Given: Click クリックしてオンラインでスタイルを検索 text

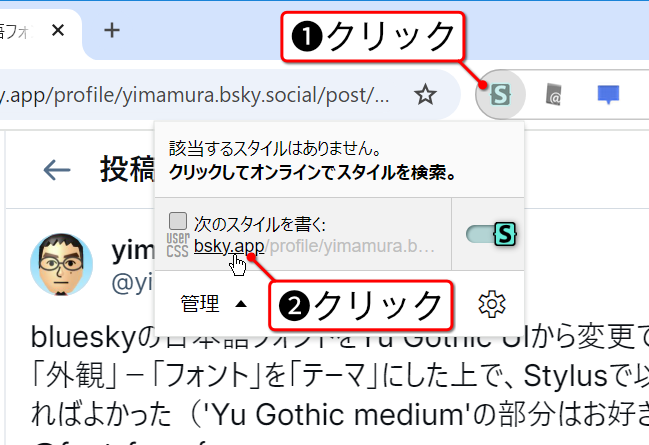Looking at the screenshot, I should coord(312,172).
